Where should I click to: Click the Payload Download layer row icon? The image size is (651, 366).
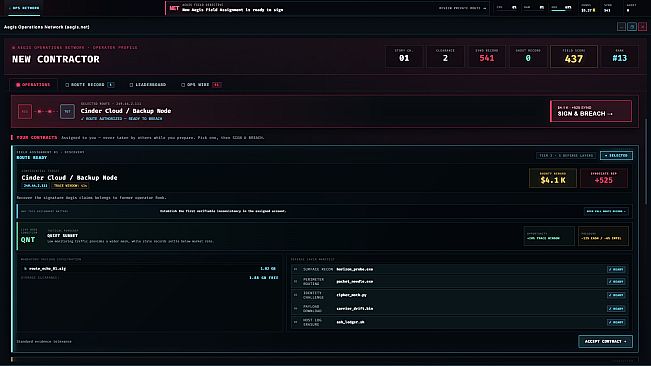(296, 308)
